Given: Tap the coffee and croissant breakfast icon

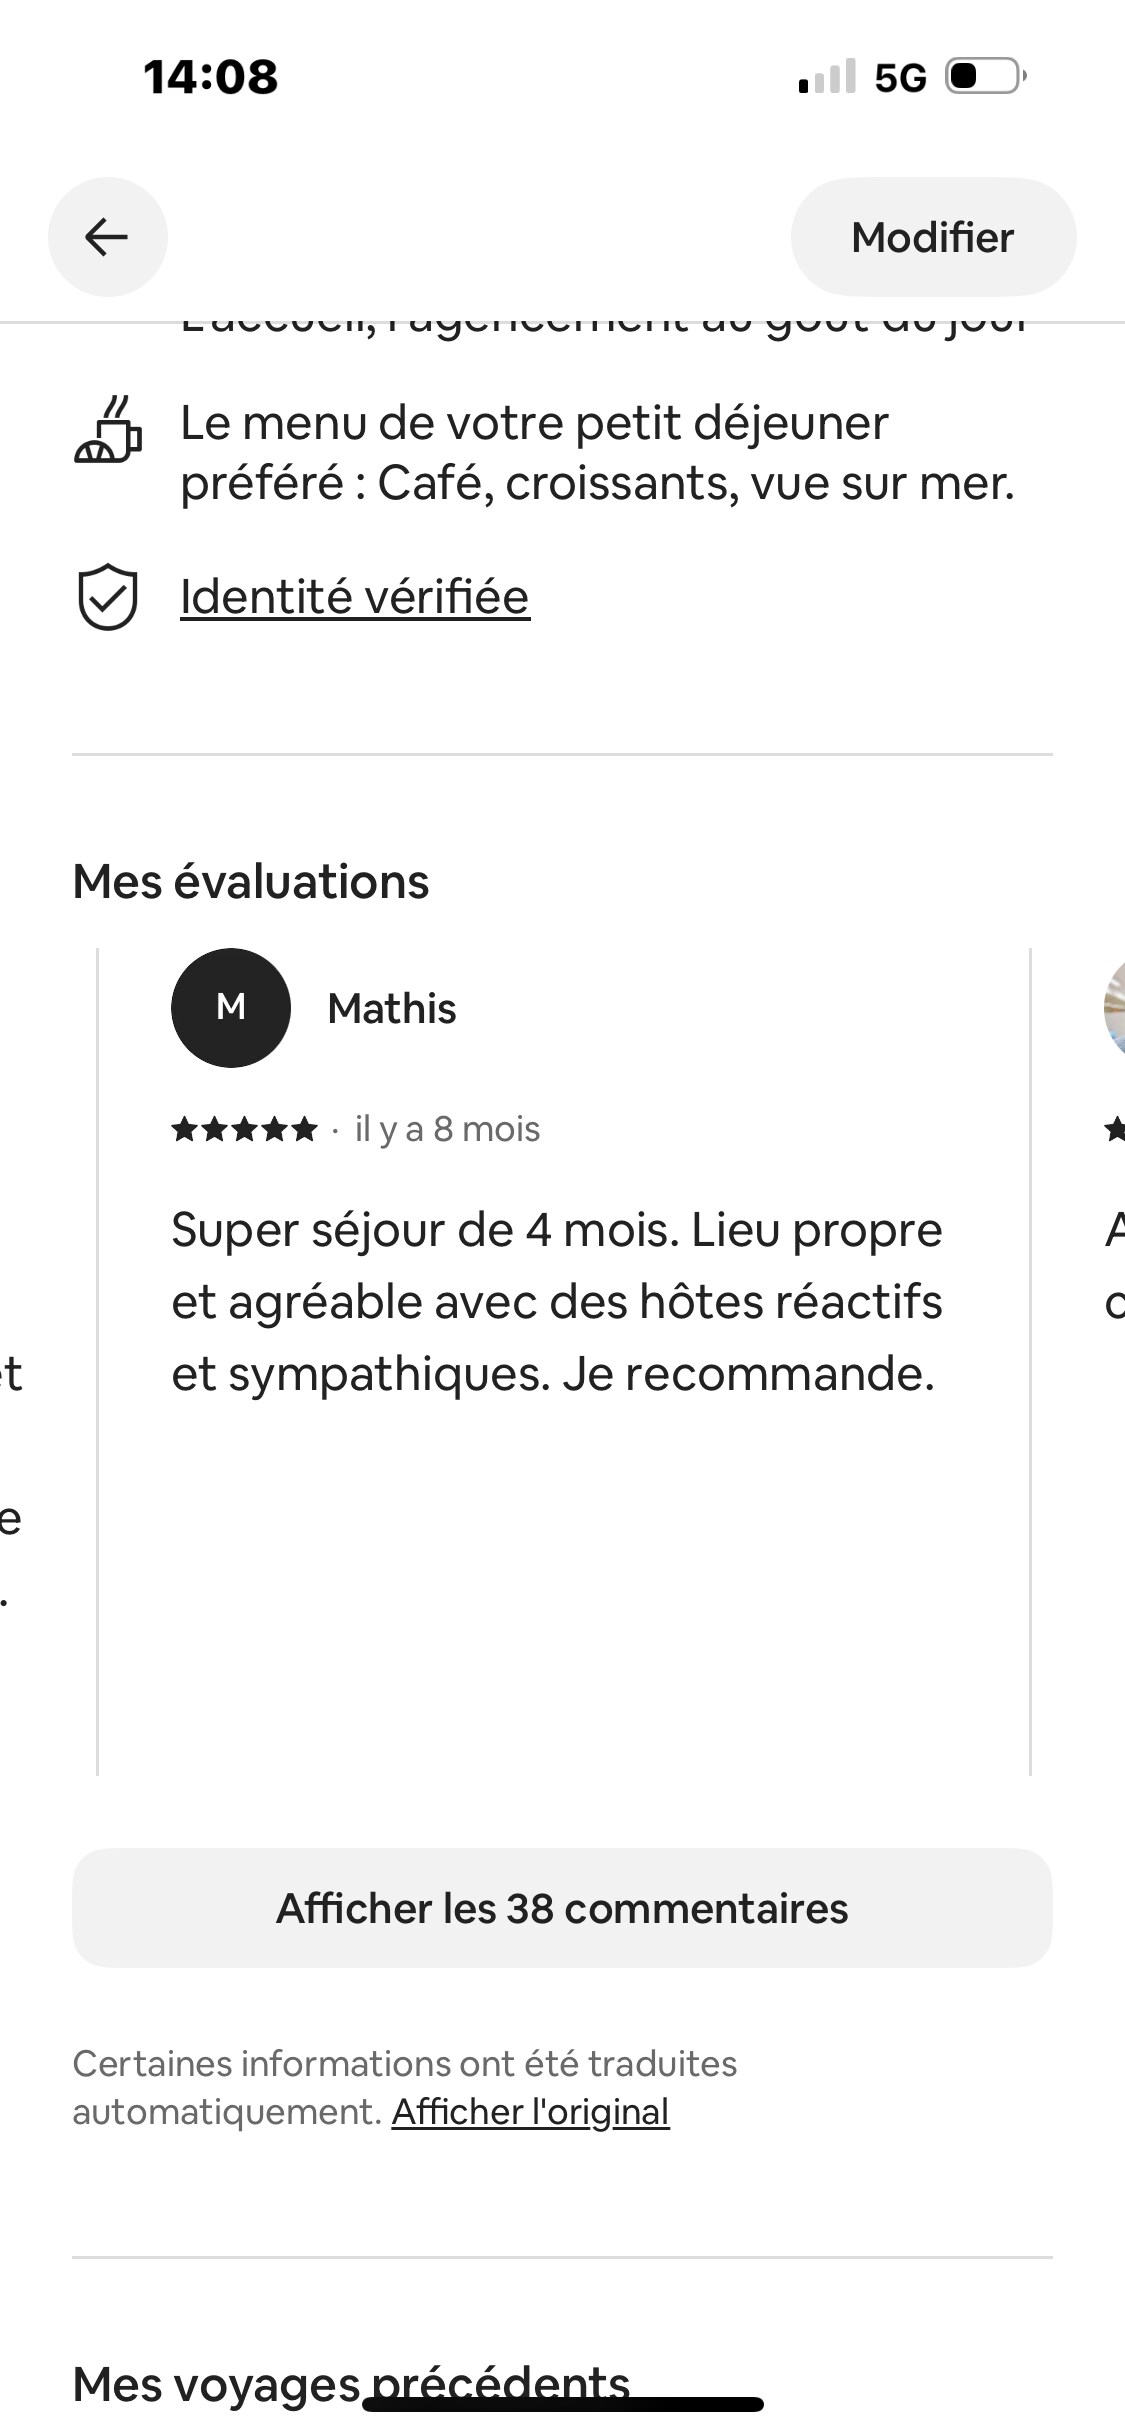Looking at the screenshot, I should 108,431.
